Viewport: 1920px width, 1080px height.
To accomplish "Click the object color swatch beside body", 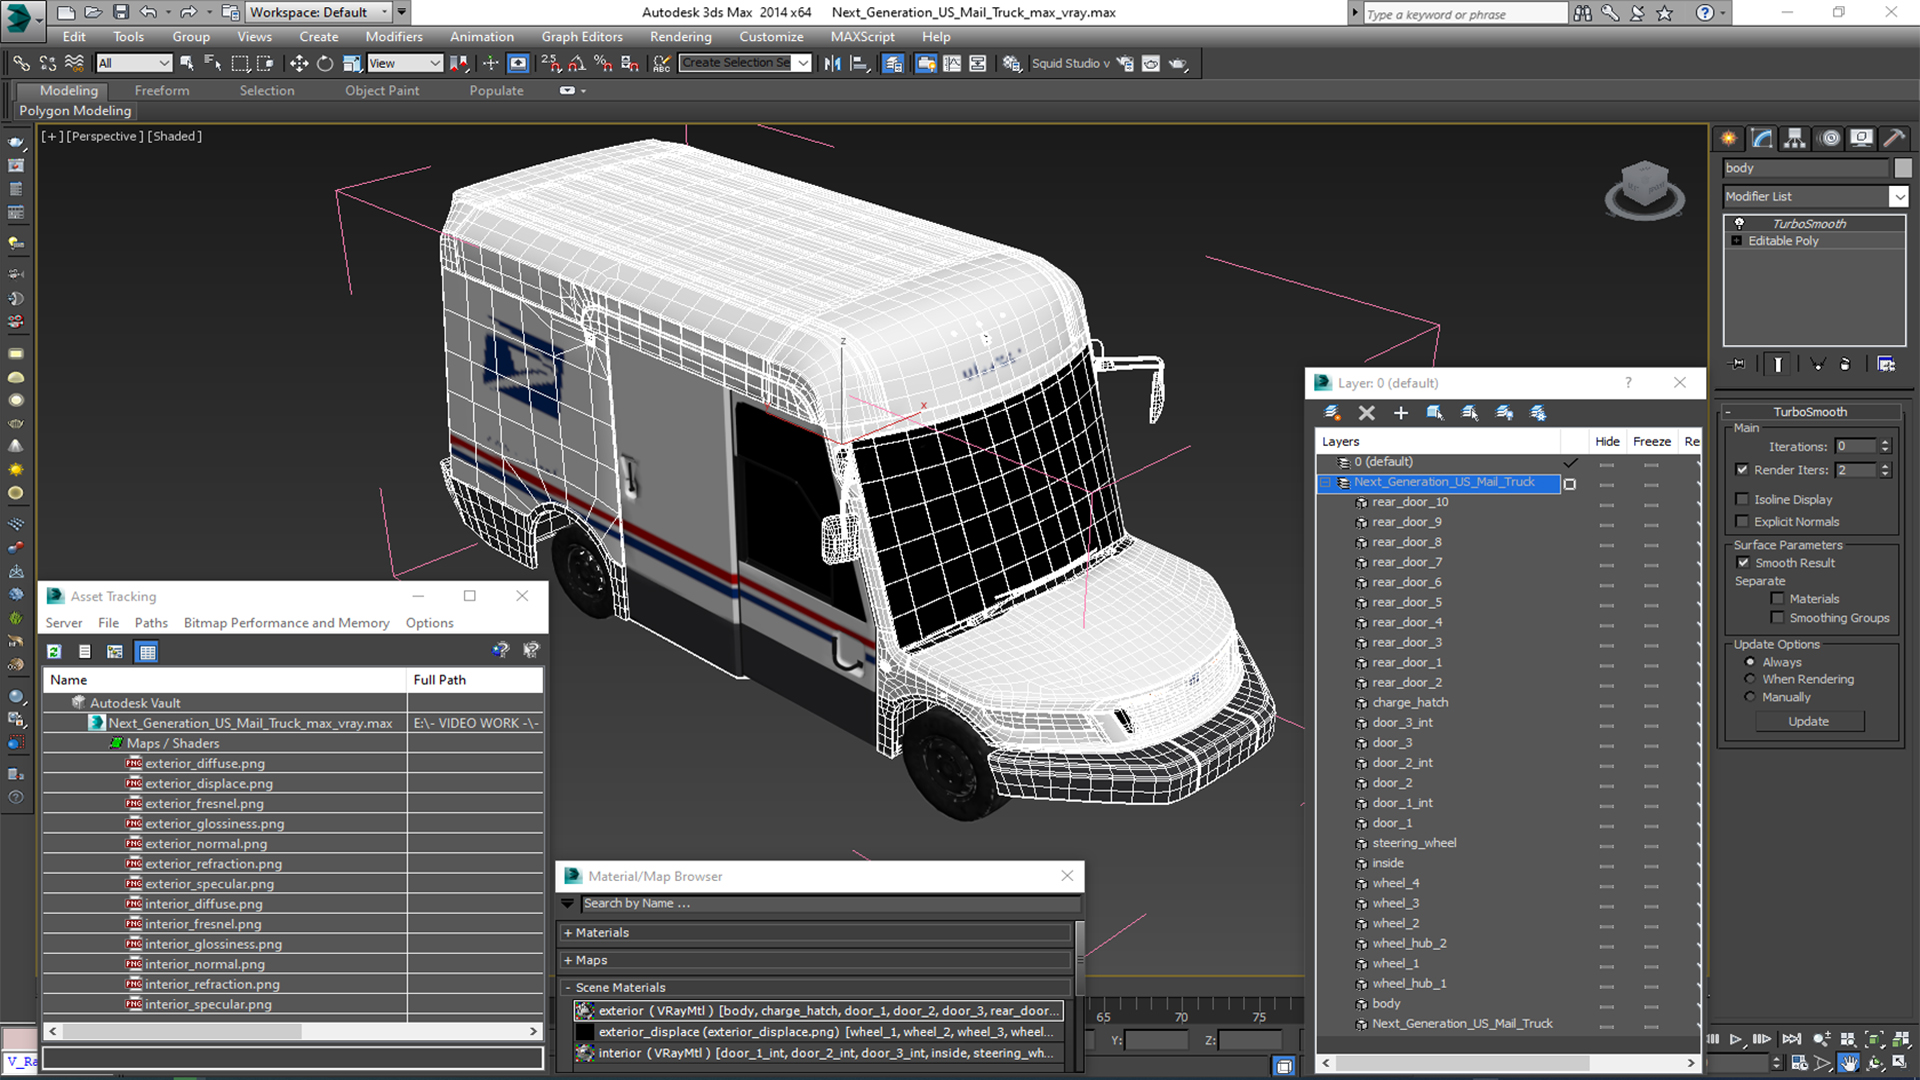I will pos(1902,168).
